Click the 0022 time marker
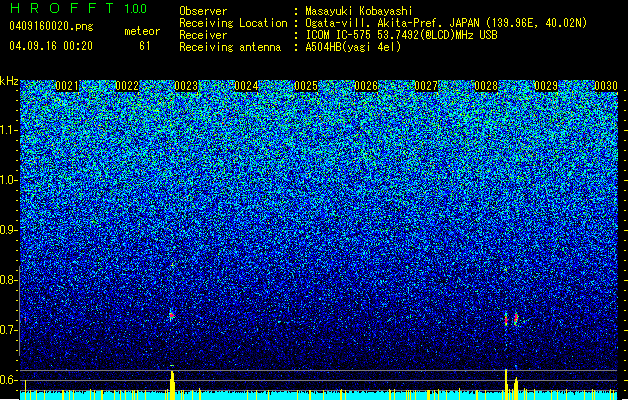Screen dimensions: 629x400 [x=127, y=86]
